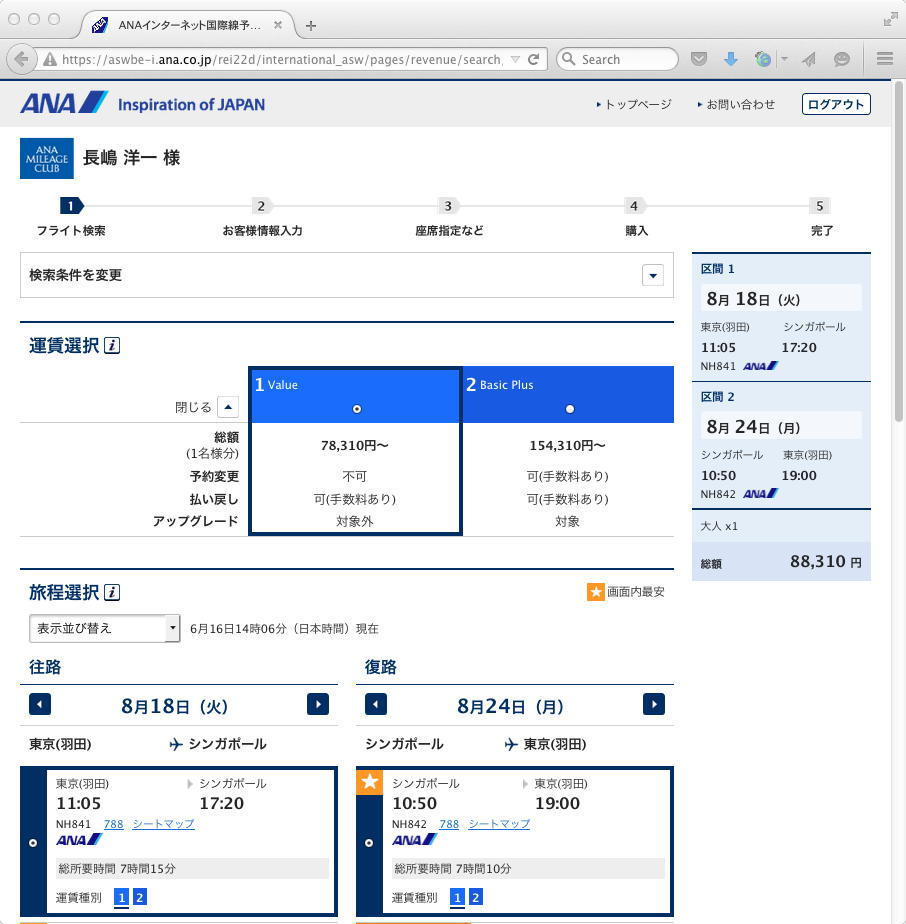The width and height of the screenshot is (906, 924).
Task: Click step 1 フライト検索 marker
Action: pyautogui.click(x=71, y=206)
